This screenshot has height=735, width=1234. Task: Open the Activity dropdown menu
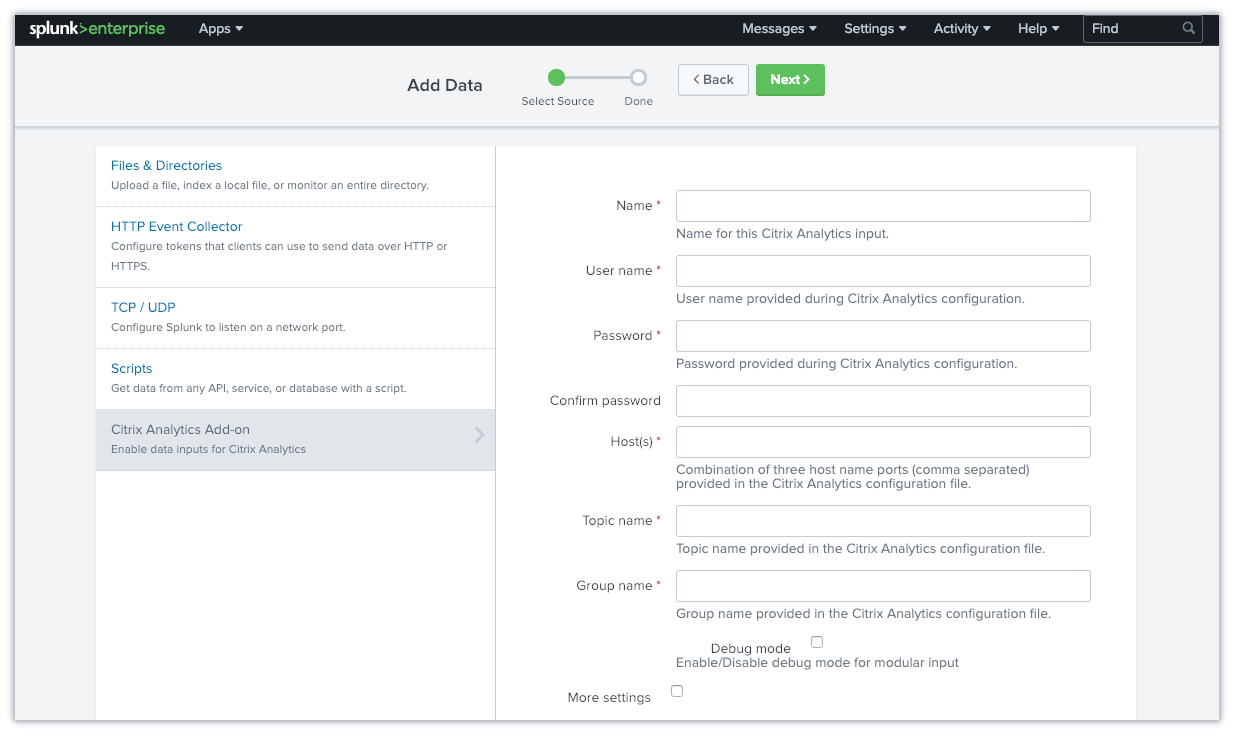click(x=962, y=29)
